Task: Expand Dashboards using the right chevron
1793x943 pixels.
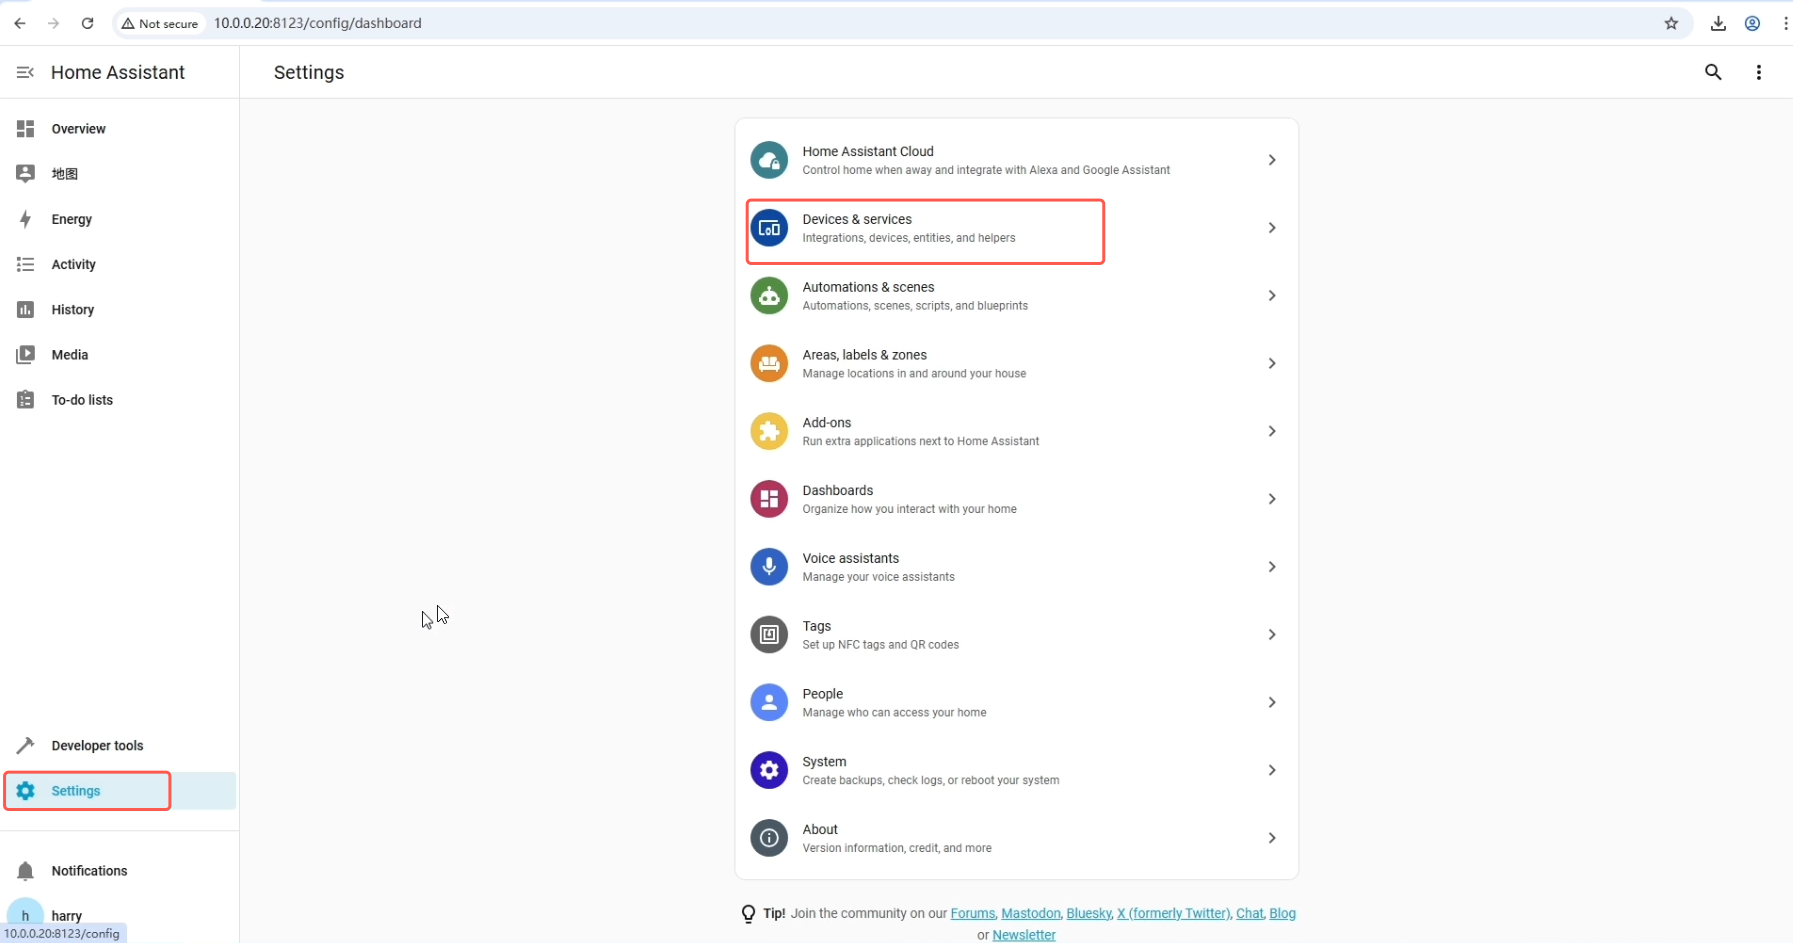Action: click(x=1271, y=499)
